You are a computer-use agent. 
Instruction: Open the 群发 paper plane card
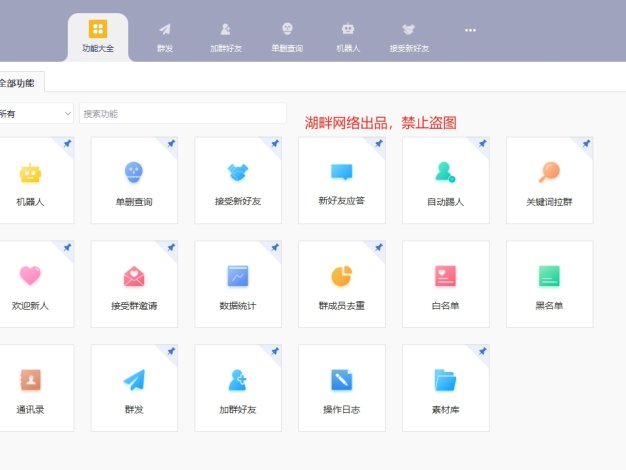pos(134,388)
